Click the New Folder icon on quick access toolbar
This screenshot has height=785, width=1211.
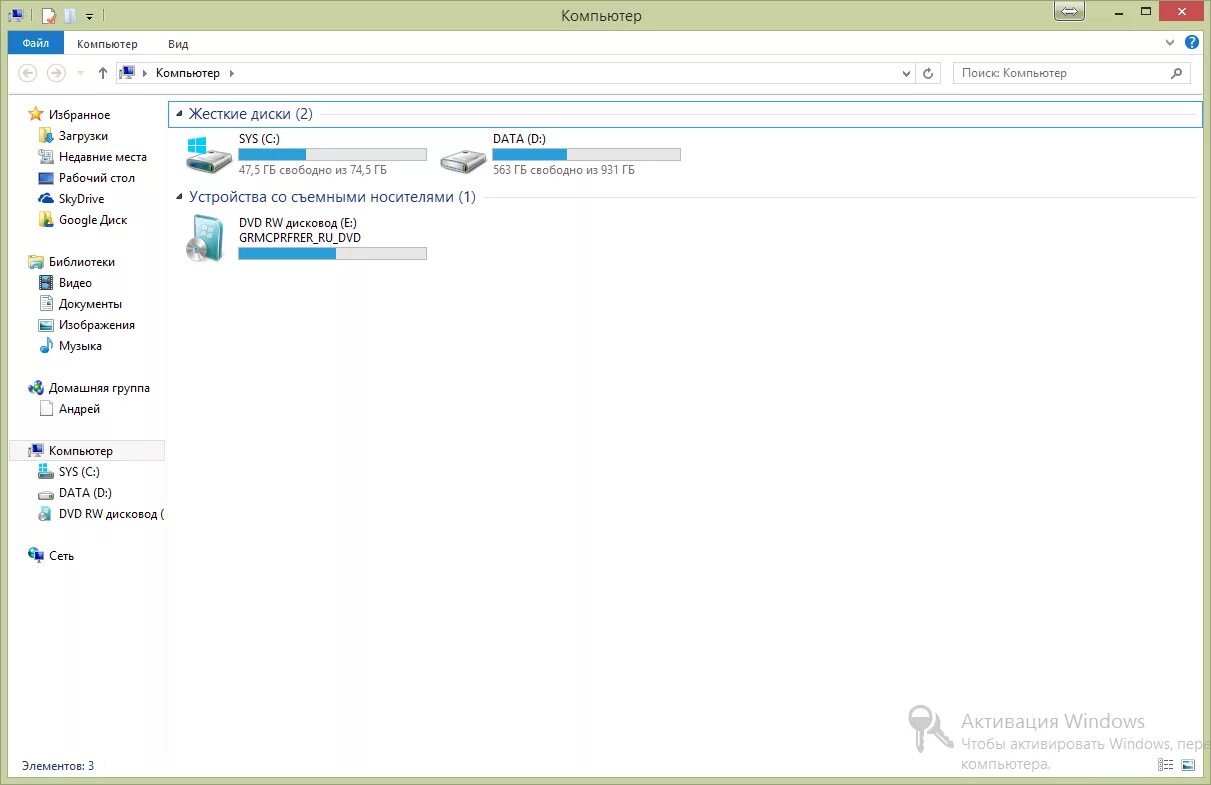point(70,15)
